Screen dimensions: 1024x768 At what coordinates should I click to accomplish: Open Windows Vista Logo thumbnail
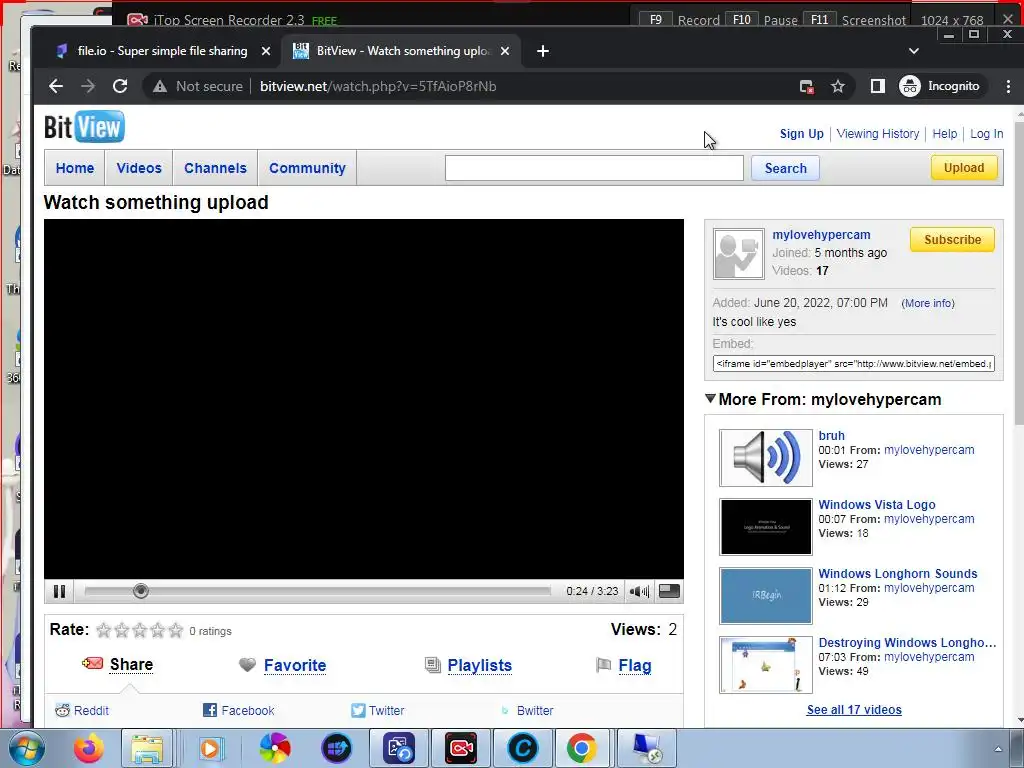766,526
